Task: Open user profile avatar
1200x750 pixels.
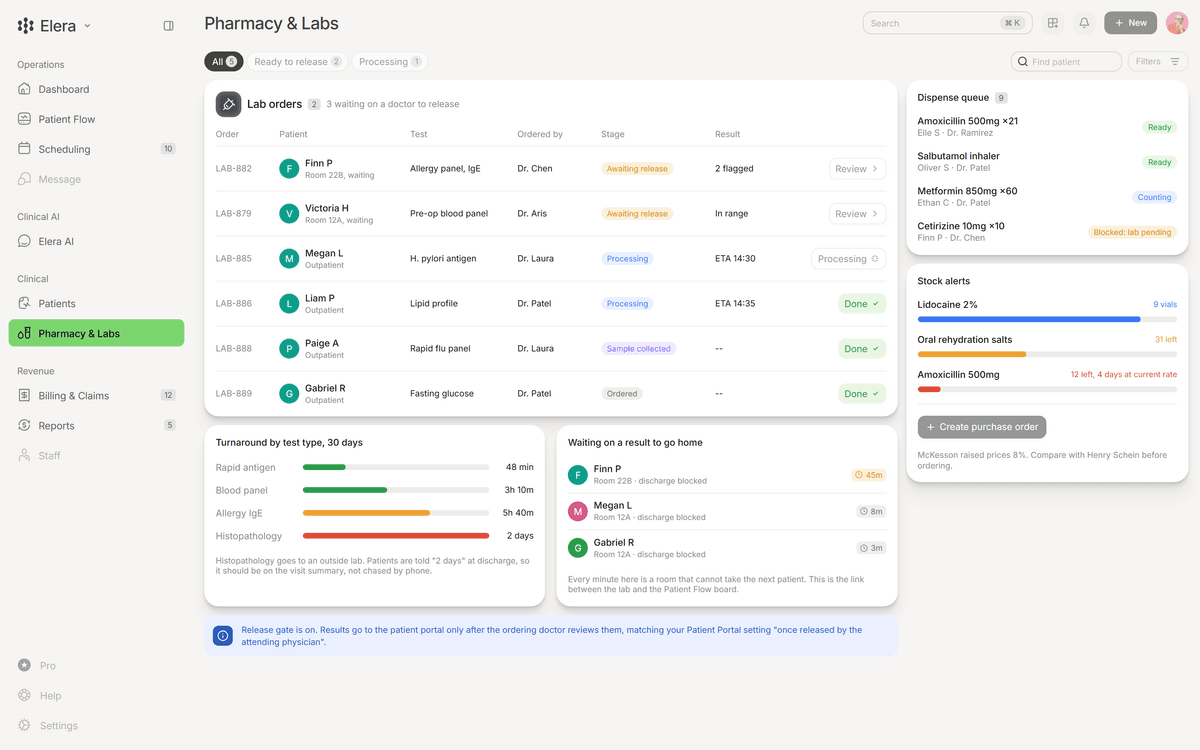Action: tap(1177, 23)
